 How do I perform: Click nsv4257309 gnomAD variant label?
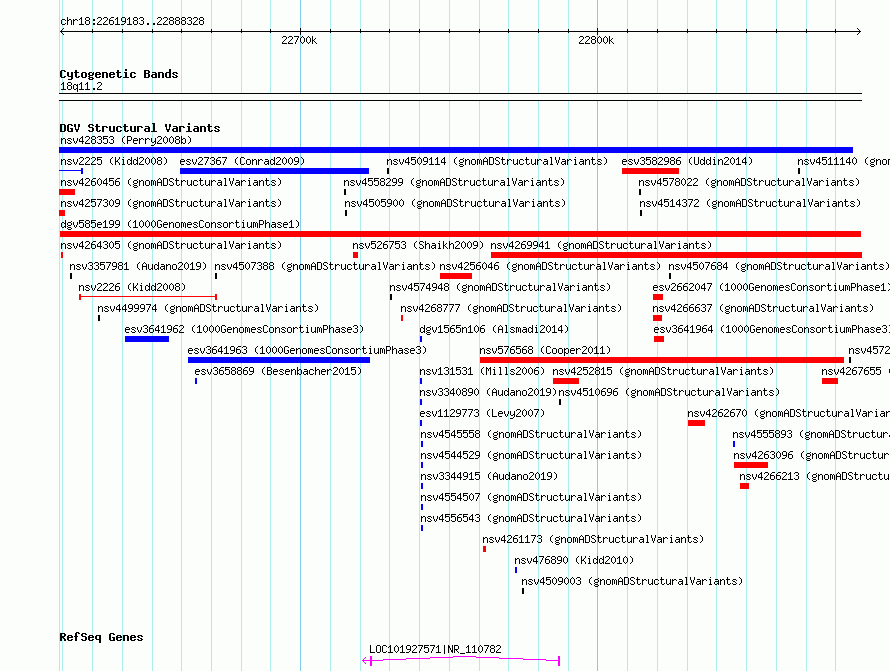pos(171,203)
